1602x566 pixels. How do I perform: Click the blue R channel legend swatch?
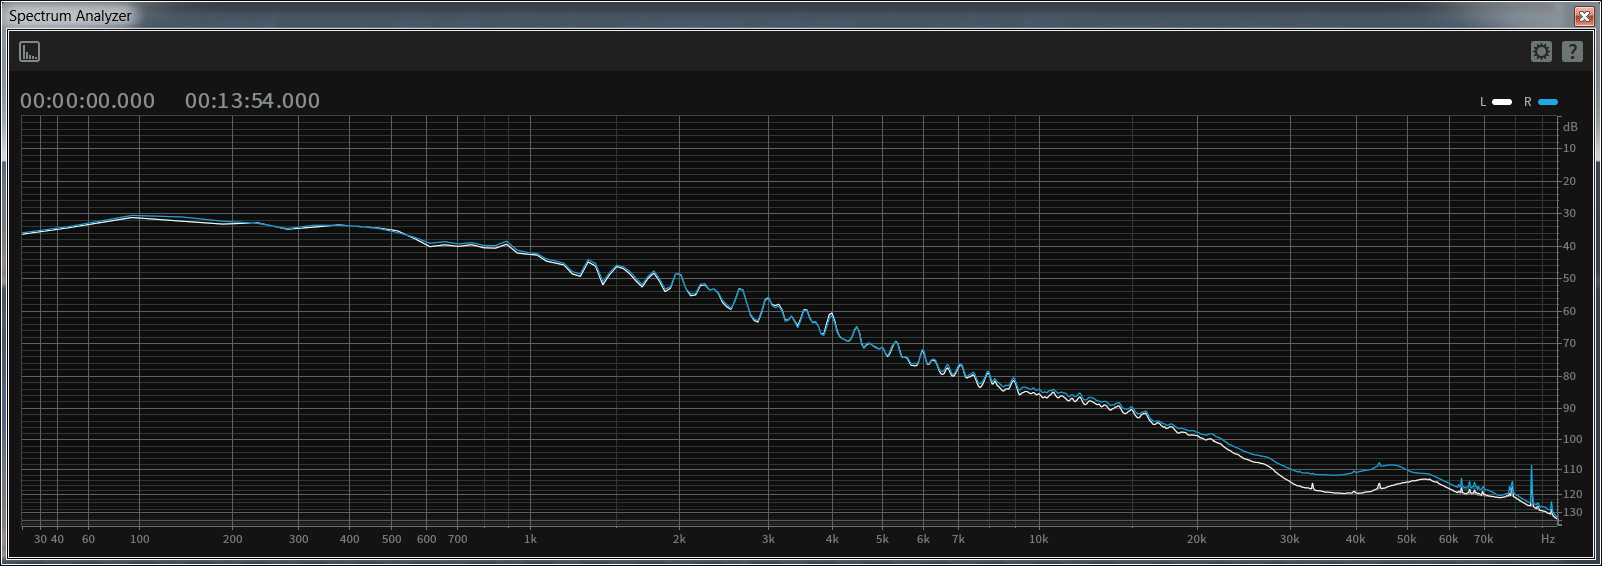coord(1548,102)
